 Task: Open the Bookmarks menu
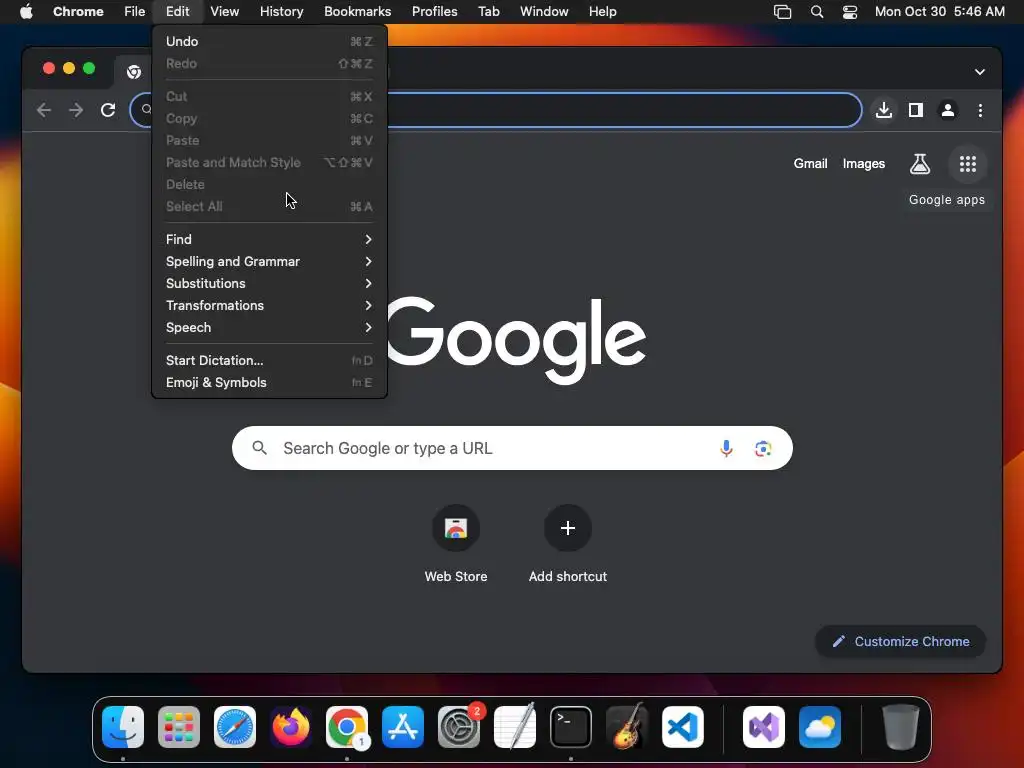click(357, 12)
